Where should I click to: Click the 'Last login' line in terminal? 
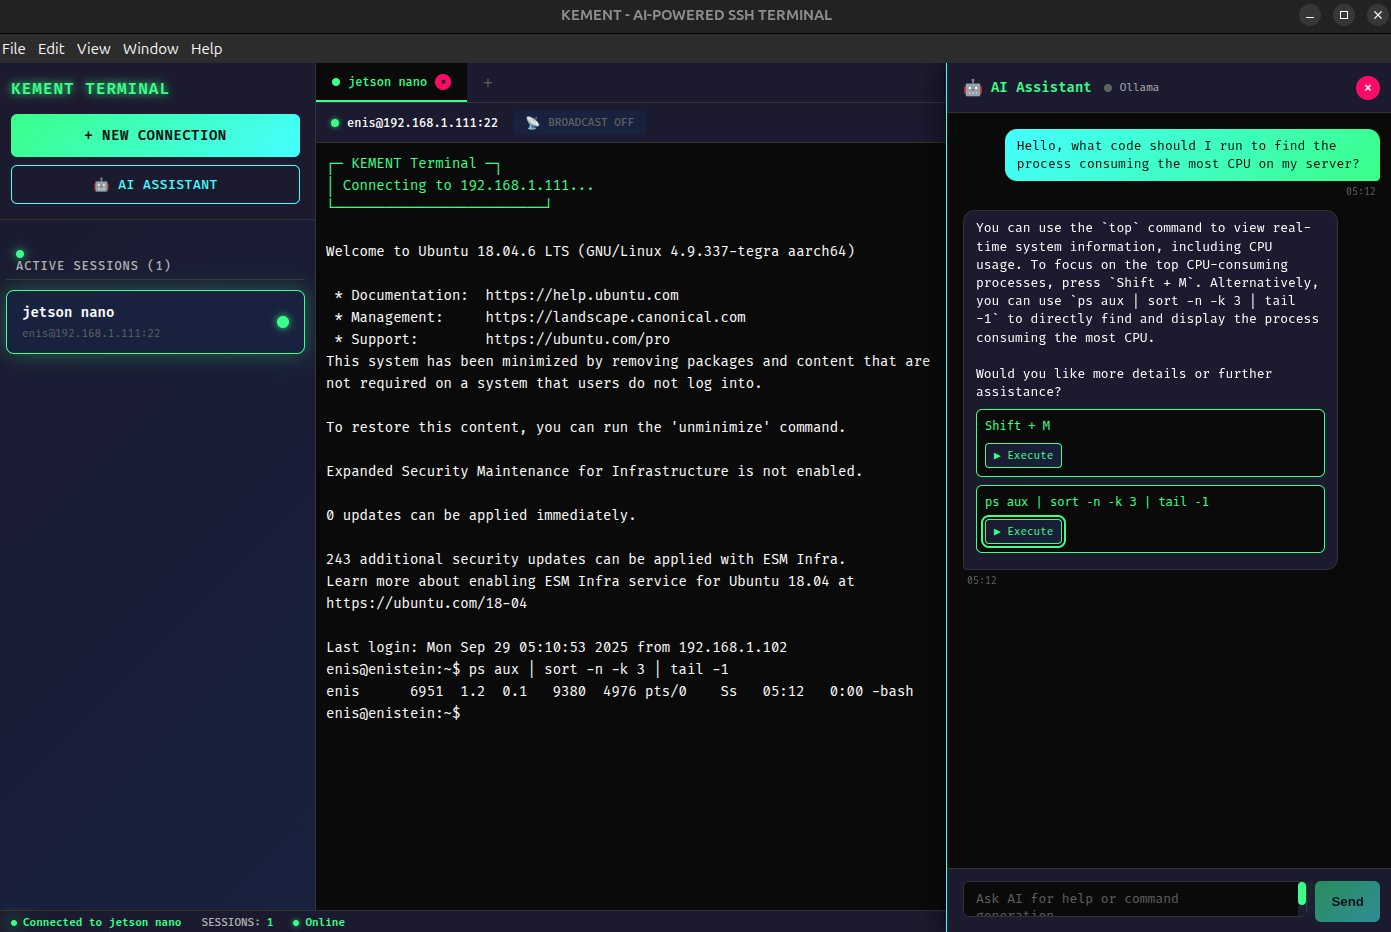tap(556, 647)
